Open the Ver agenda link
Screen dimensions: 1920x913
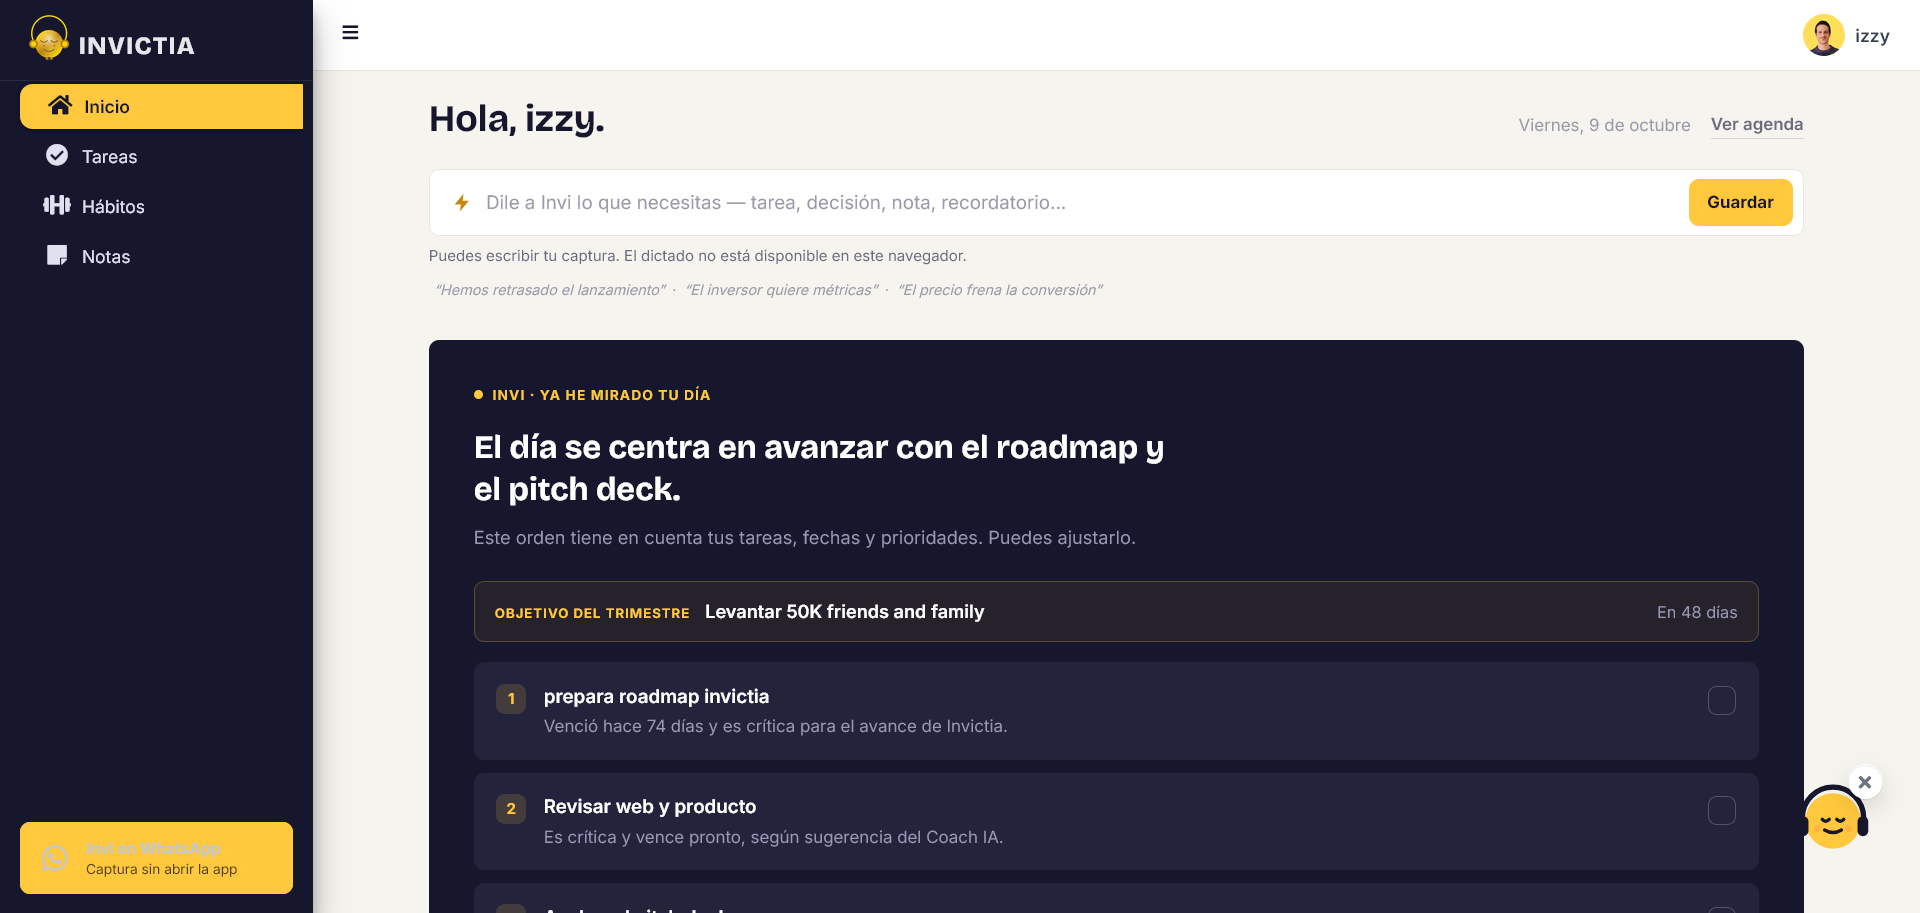pyautogui.click(x=1757, y=124)
